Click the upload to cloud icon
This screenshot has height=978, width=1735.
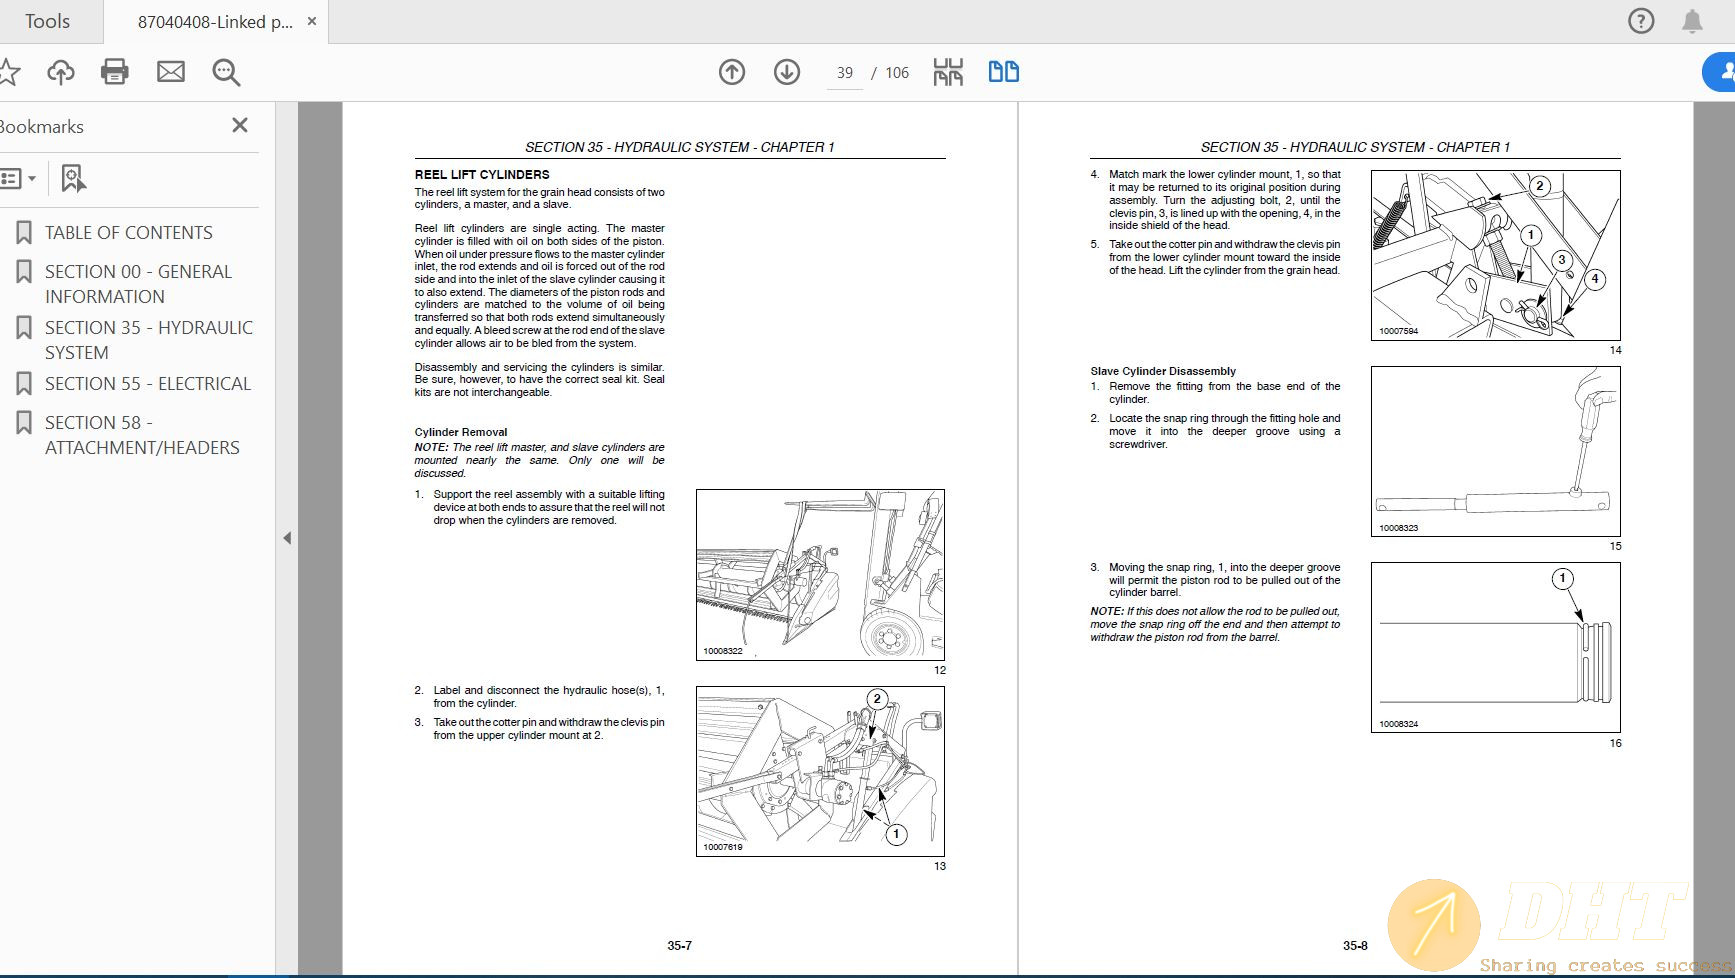pyautogui.click(x=61, y=72)
